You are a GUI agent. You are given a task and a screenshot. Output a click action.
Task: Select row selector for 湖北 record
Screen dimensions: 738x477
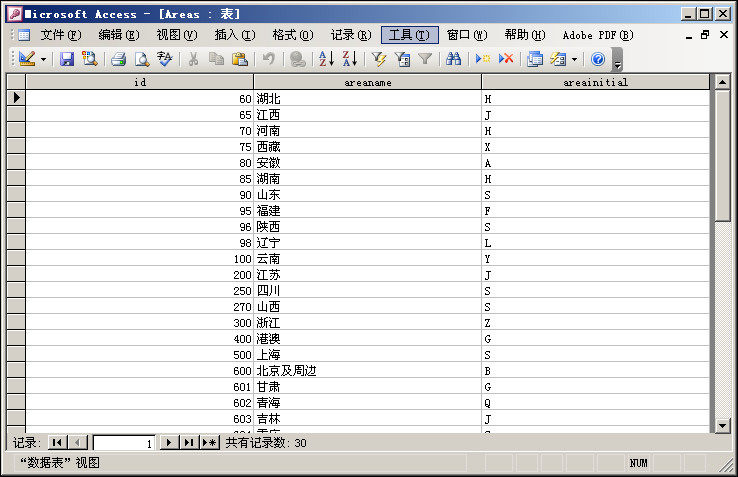click(16, 98)
